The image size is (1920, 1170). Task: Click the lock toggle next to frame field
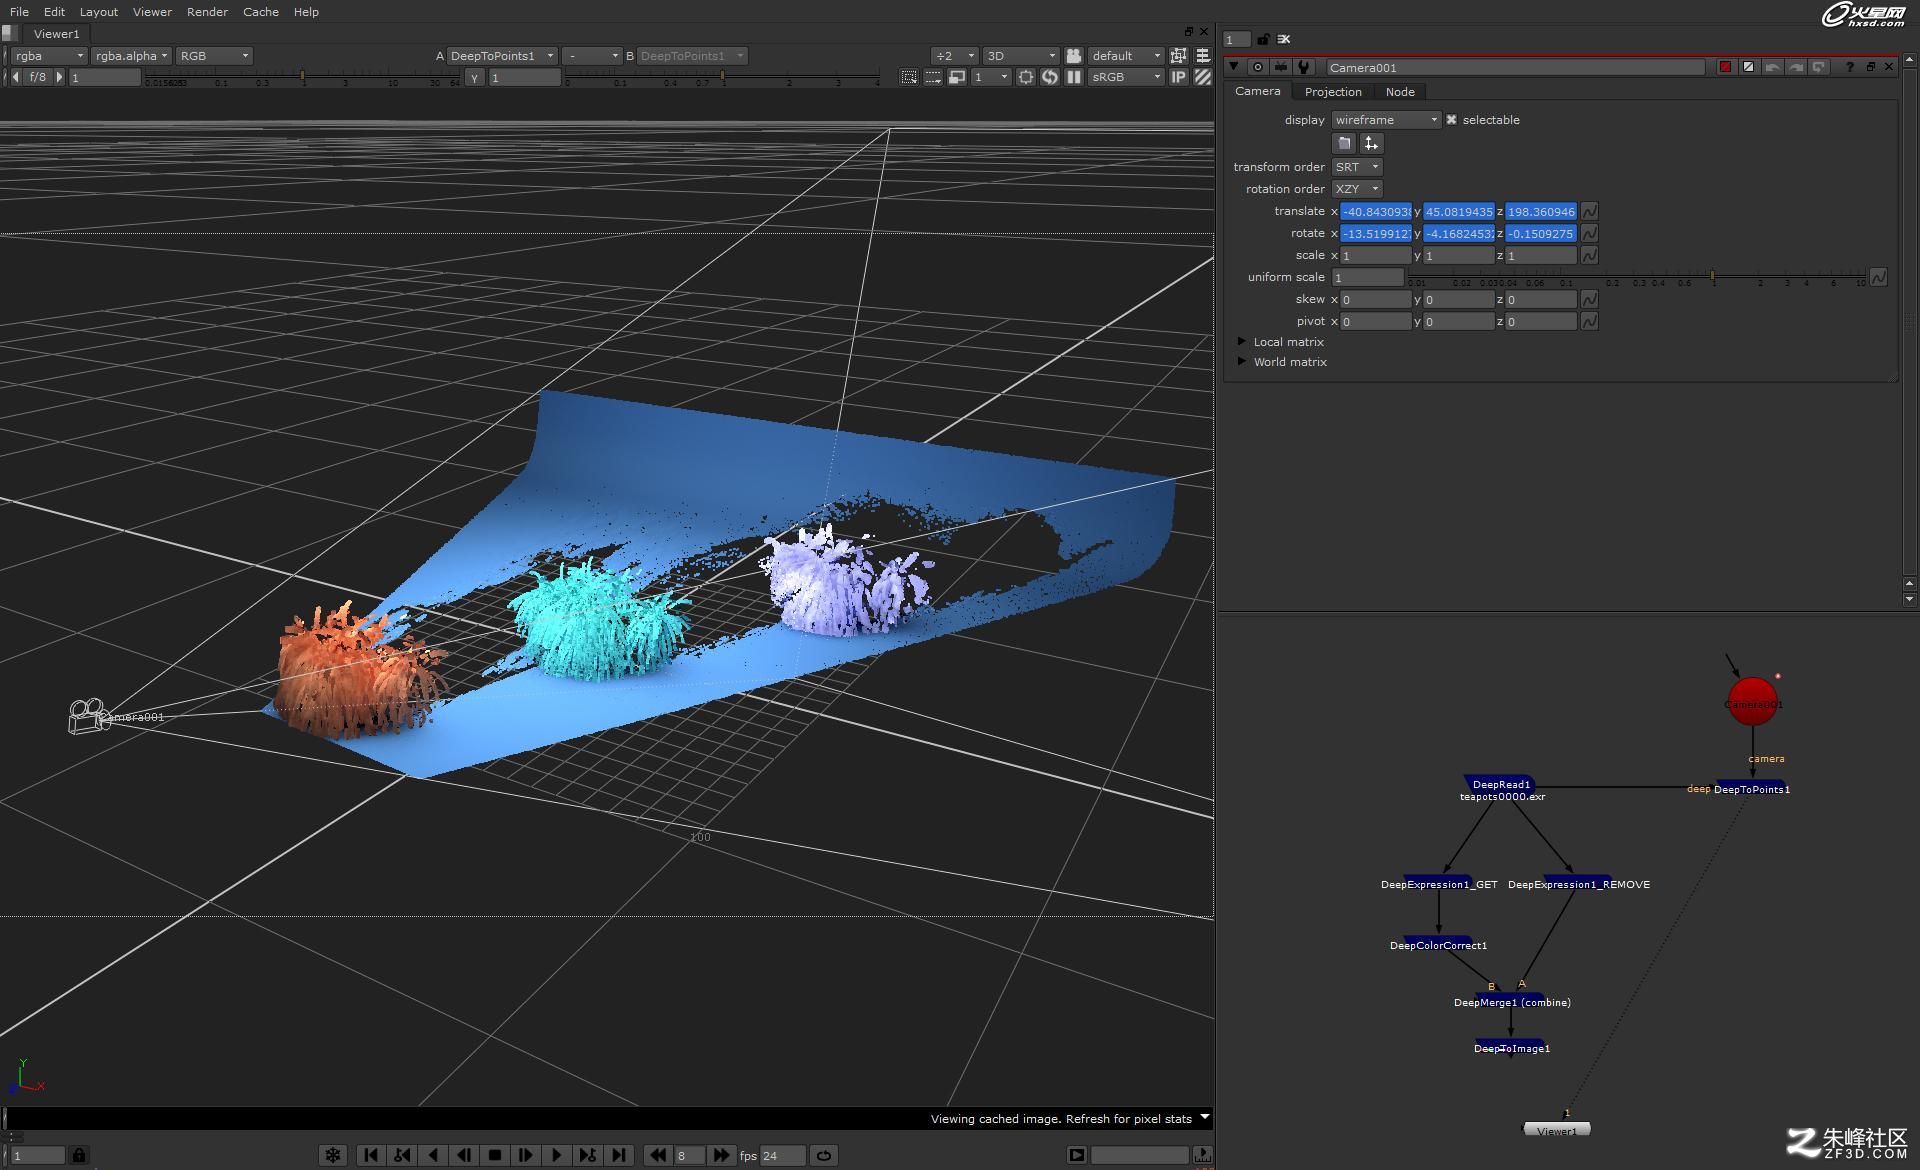(x=80, y=1155)
